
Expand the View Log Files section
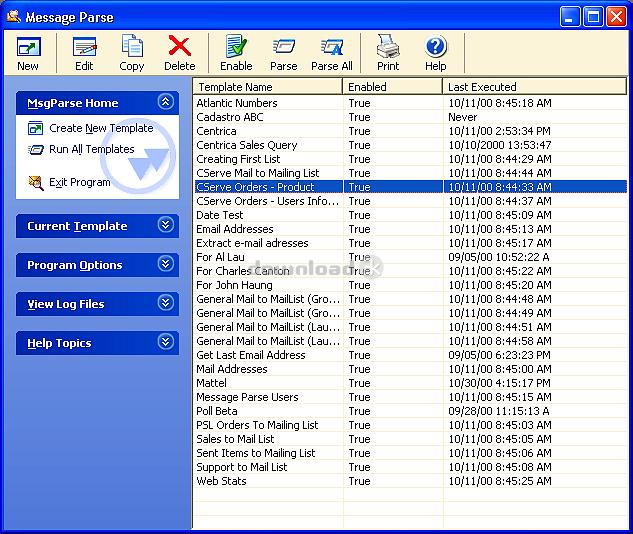tap(166, 304)
